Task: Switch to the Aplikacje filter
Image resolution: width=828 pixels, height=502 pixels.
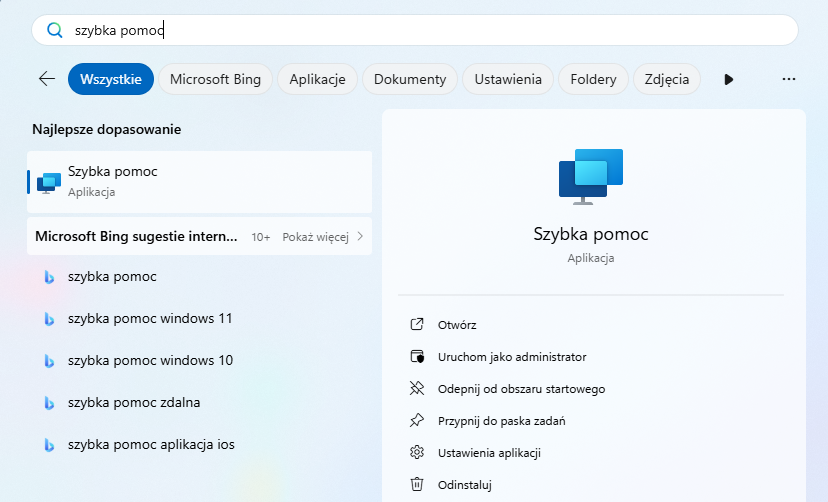Action: click(x=317, y=79)
